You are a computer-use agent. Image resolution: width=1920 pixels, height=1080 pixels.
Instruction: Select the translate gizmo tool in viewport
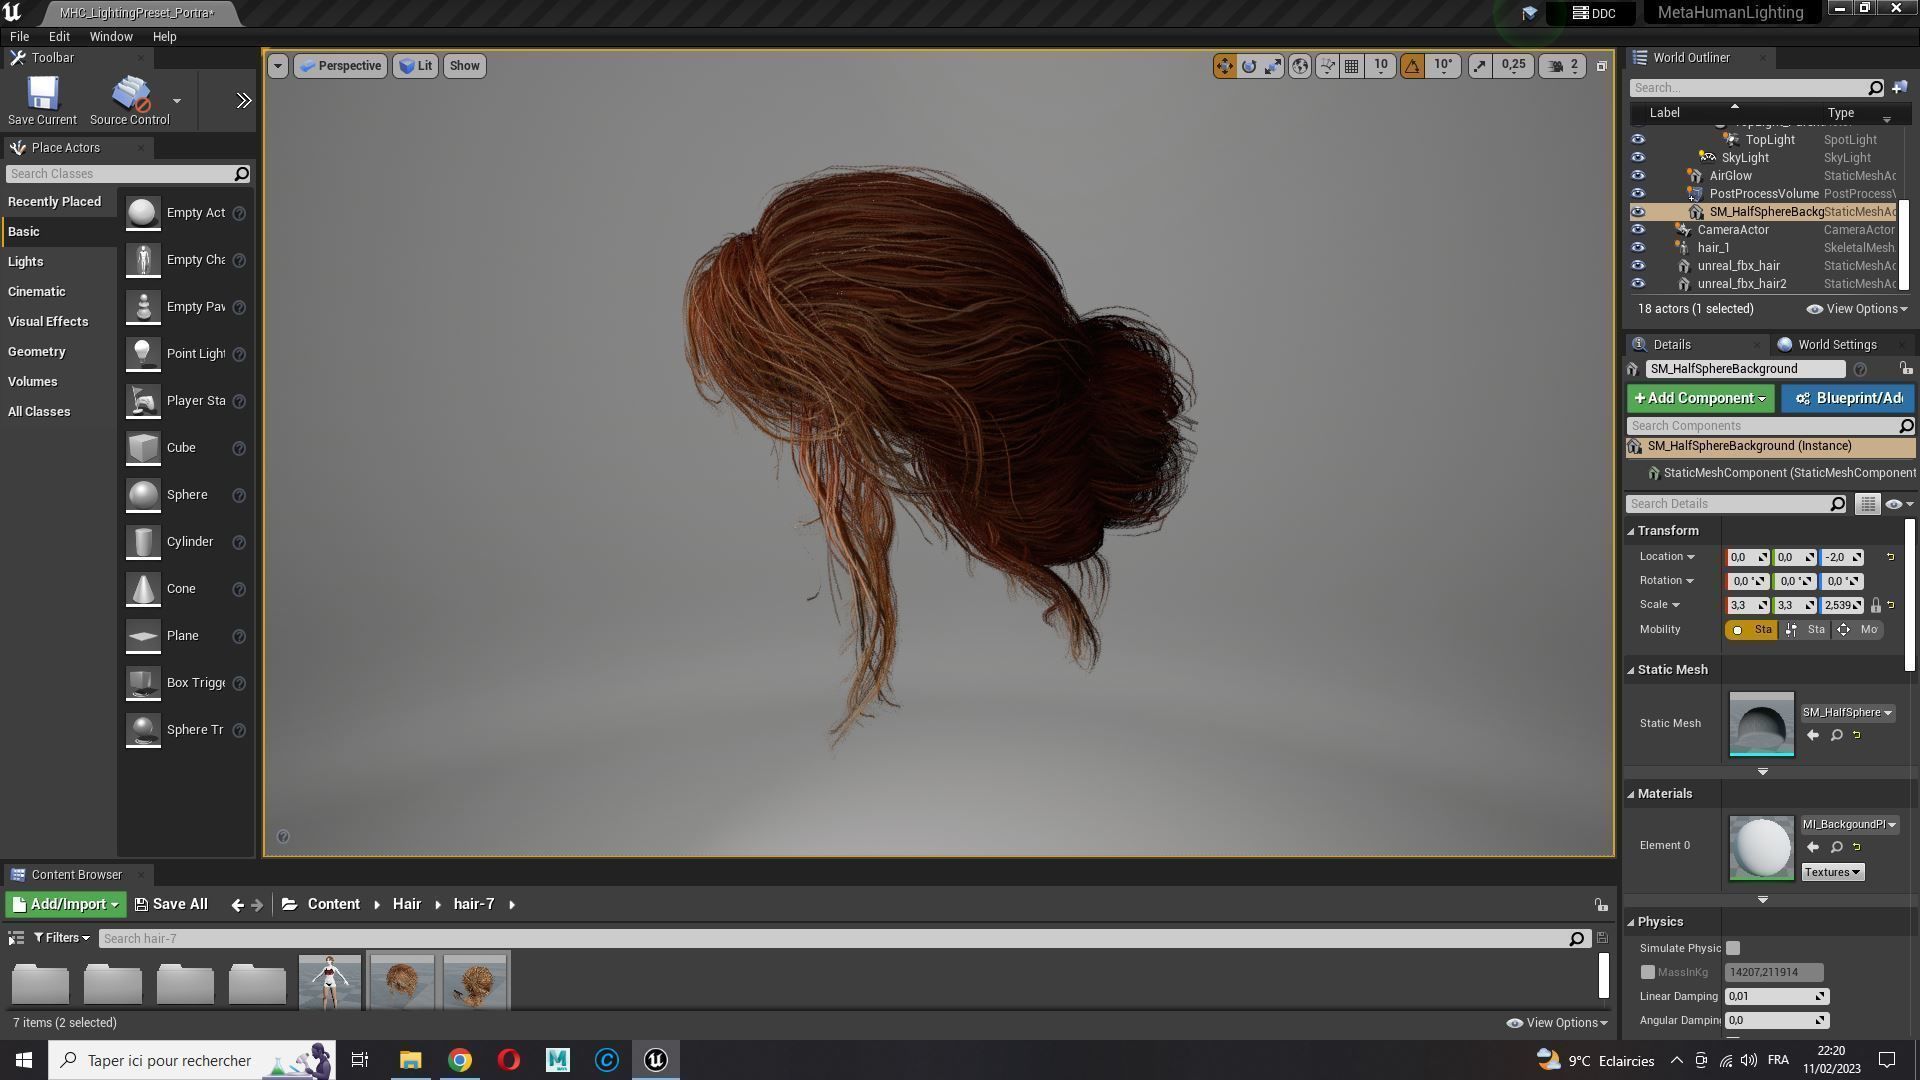click(x=1224, y=66)
